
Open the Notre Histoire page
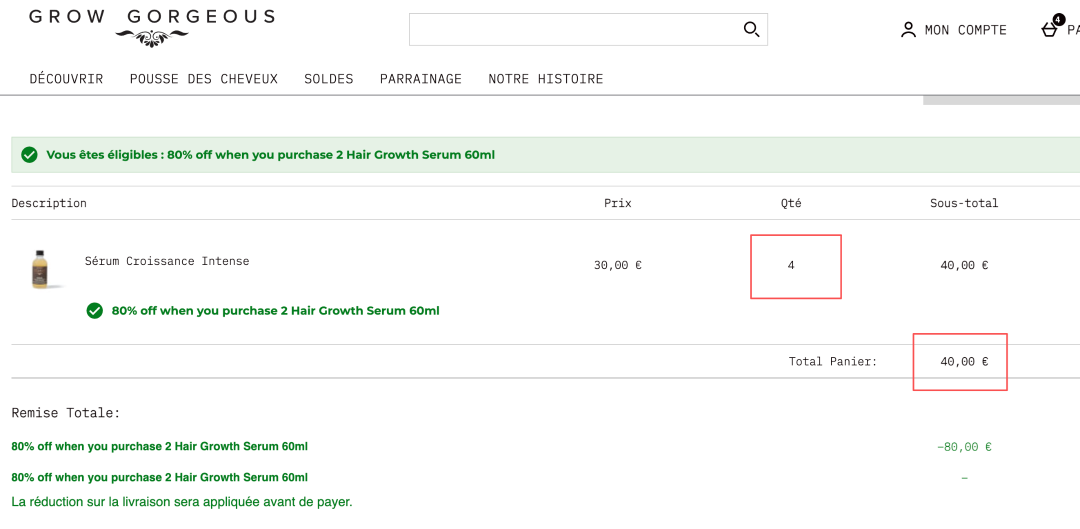[x=546, y=79]
